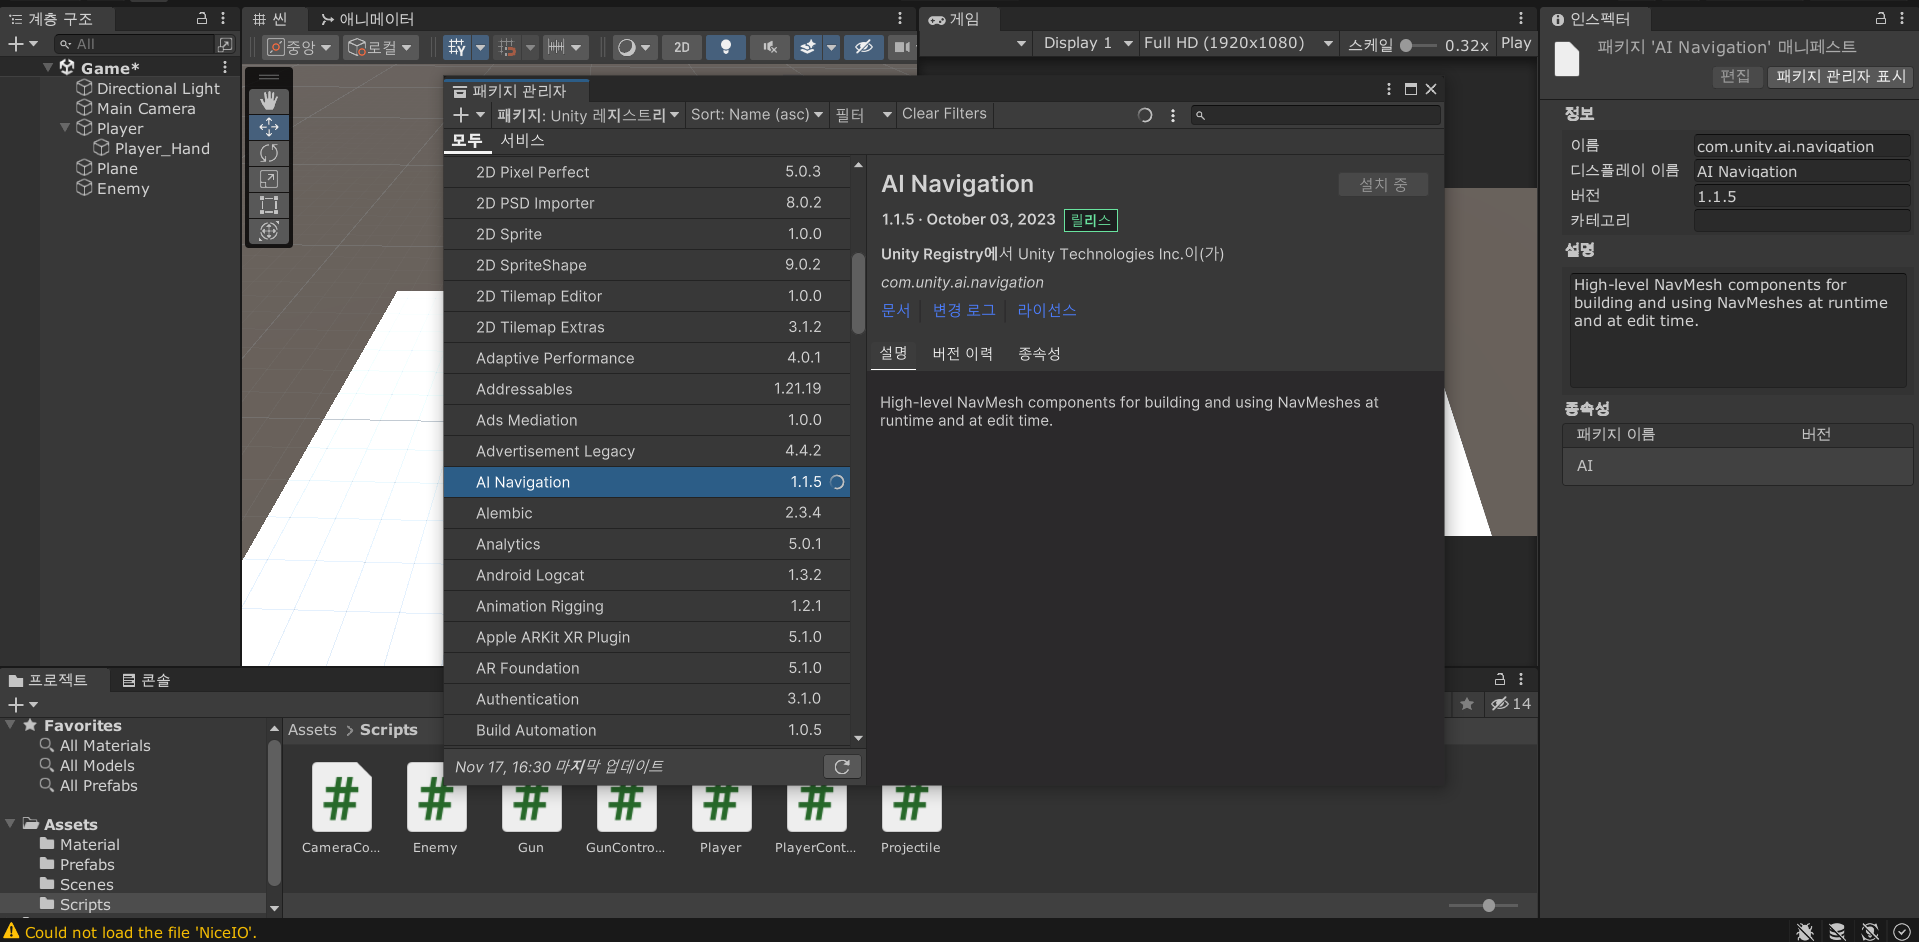Open the CameraCo... script asset
This screenshot has width=1919, height=942.
(341, 808)
